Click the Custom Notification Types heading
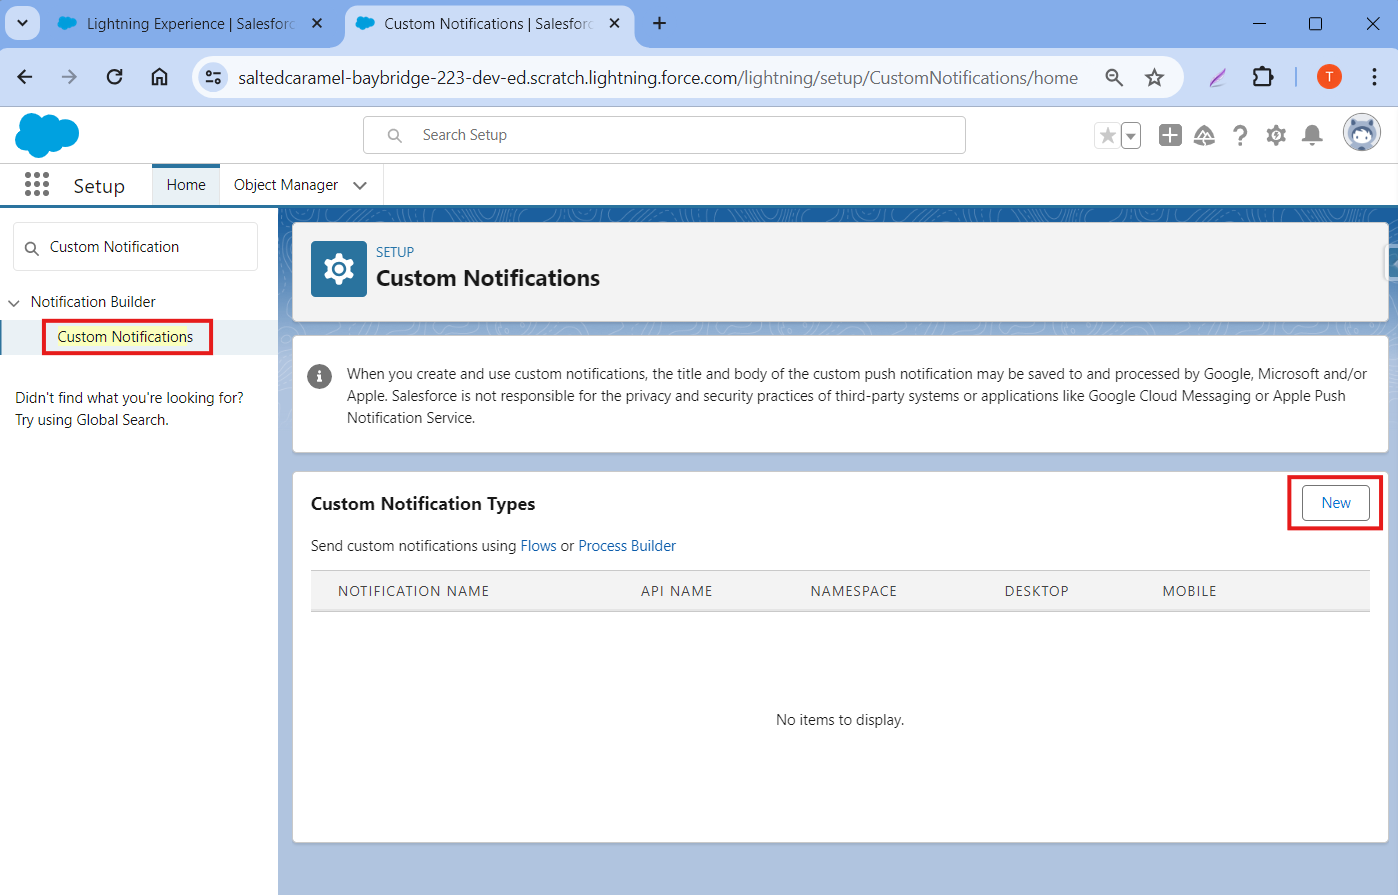 pyautogui.click(x=423, y=504)
